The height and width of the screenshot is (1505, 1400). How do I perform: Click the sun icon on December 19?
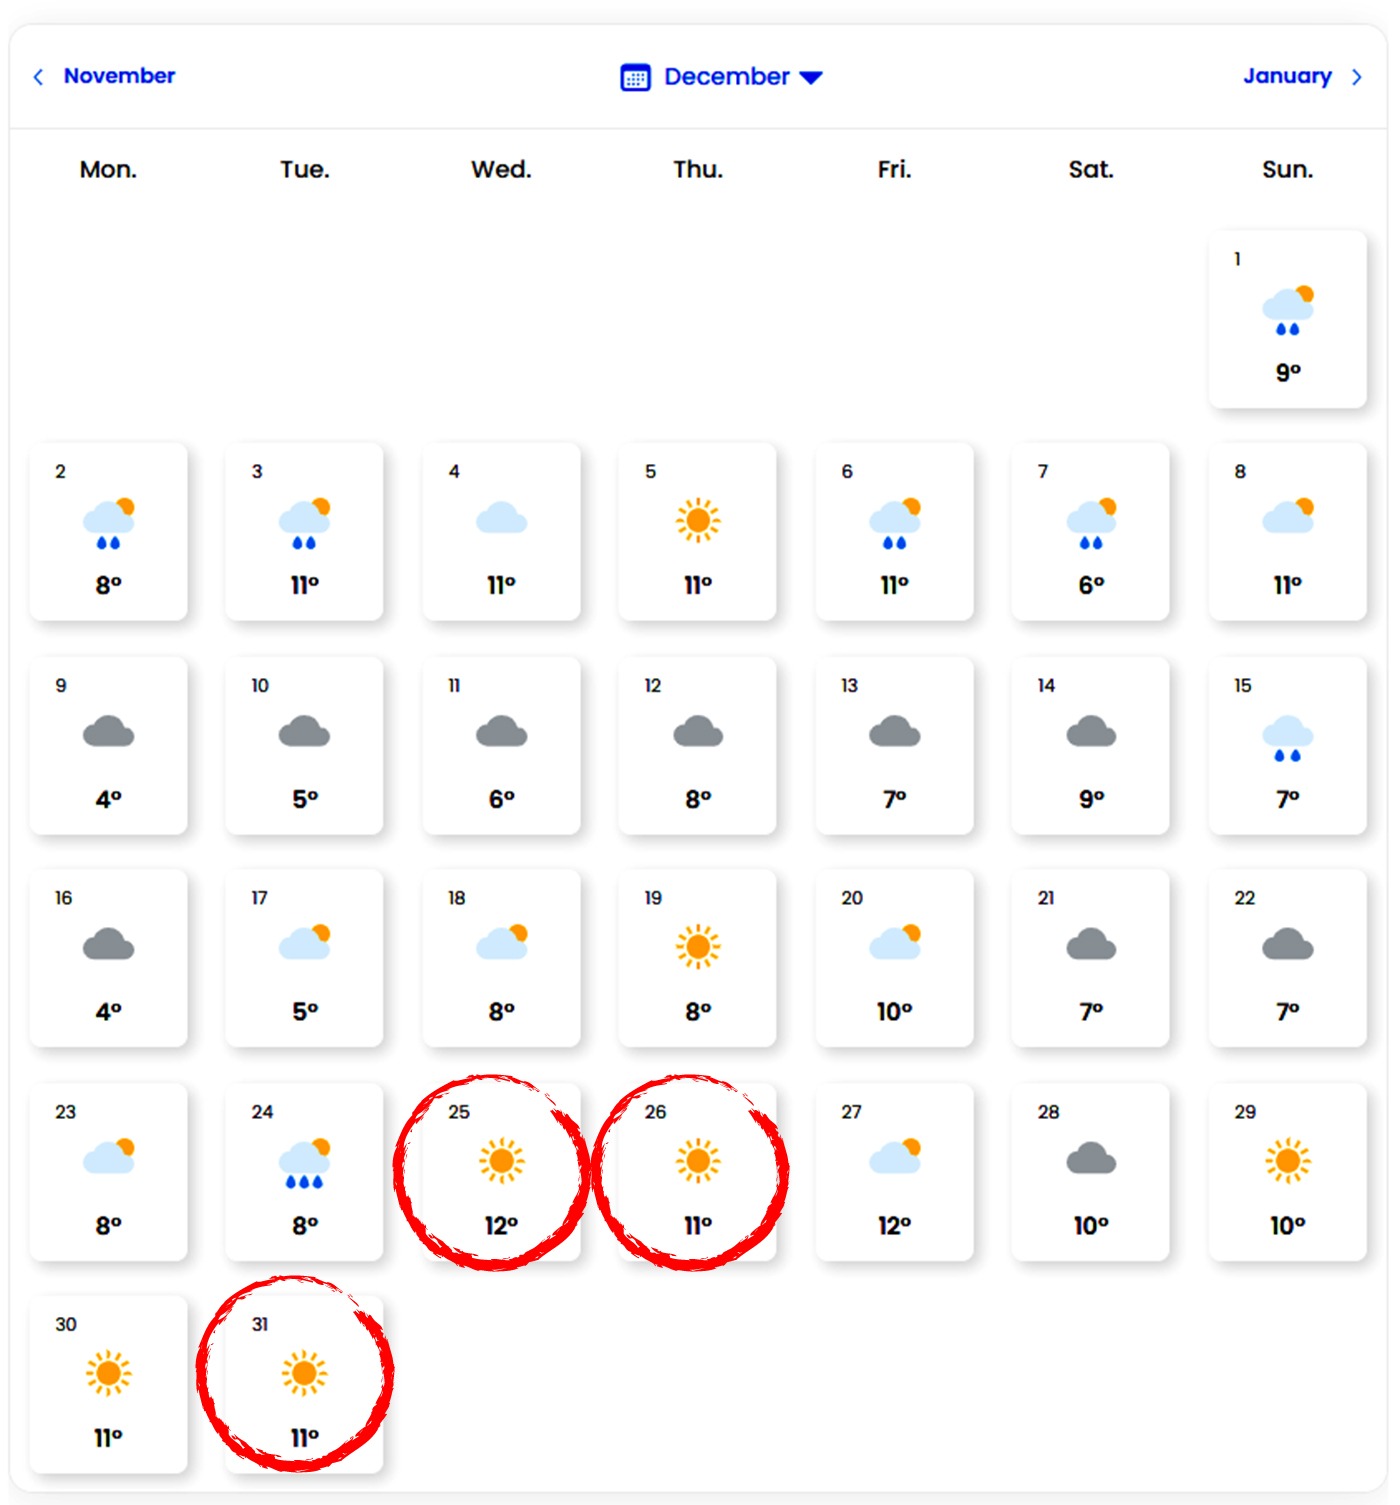tap(698, 946)
